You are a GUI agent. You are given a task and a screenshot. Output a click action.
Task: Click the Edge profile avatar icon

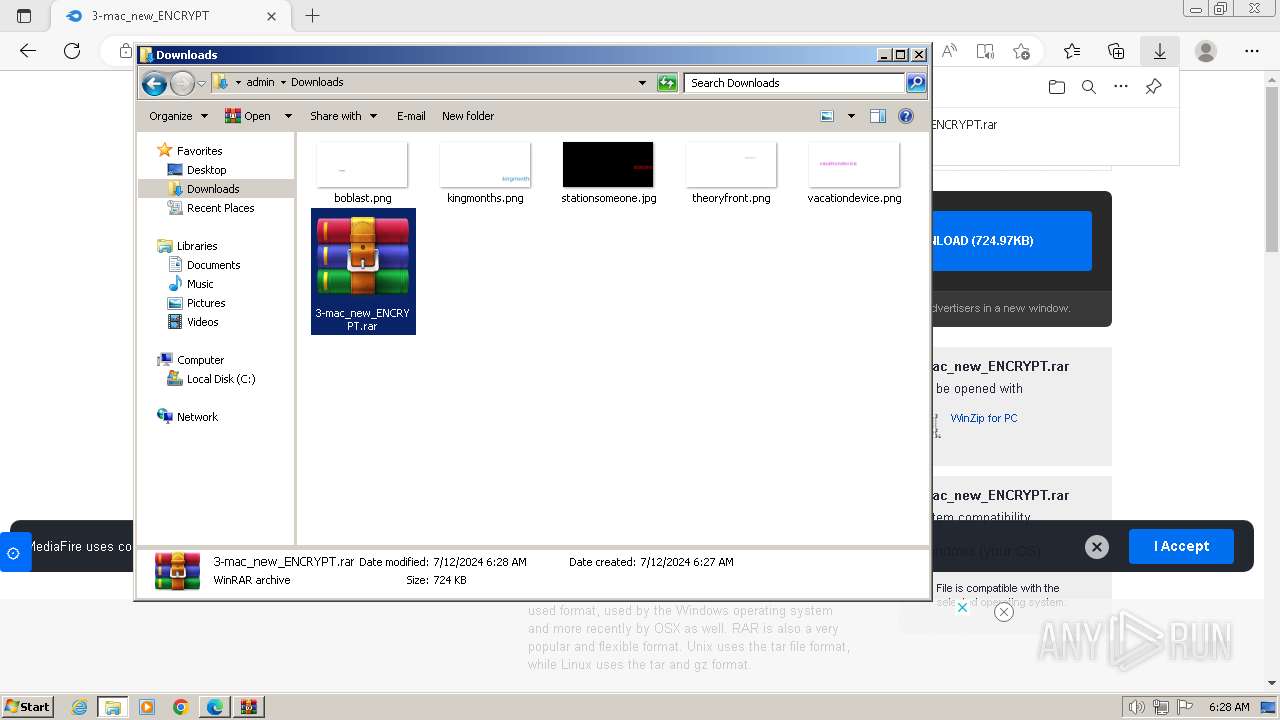1206,51
